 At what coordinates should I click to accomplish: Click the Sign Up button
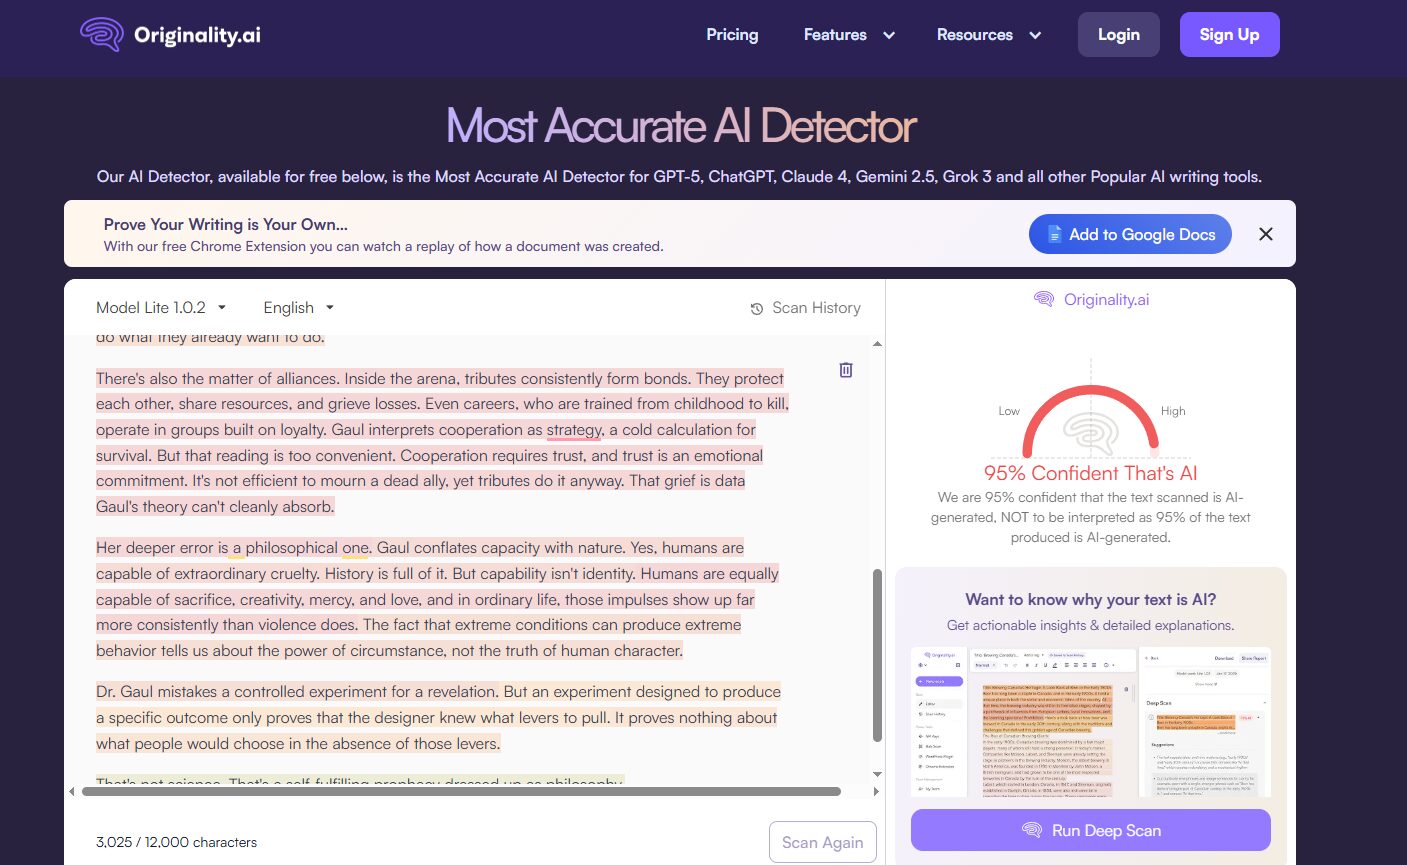click(x=1229, y=35)
